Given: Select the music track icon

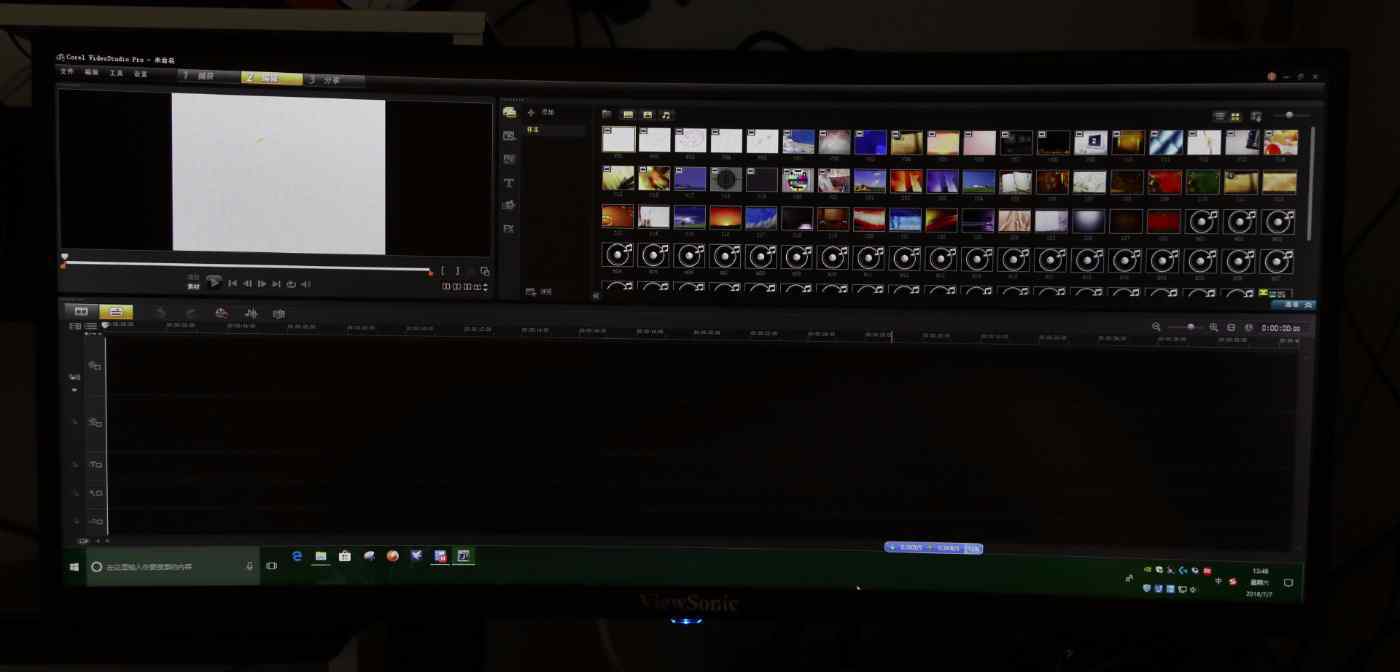Looking at the screenshot, I should point(95,521).
